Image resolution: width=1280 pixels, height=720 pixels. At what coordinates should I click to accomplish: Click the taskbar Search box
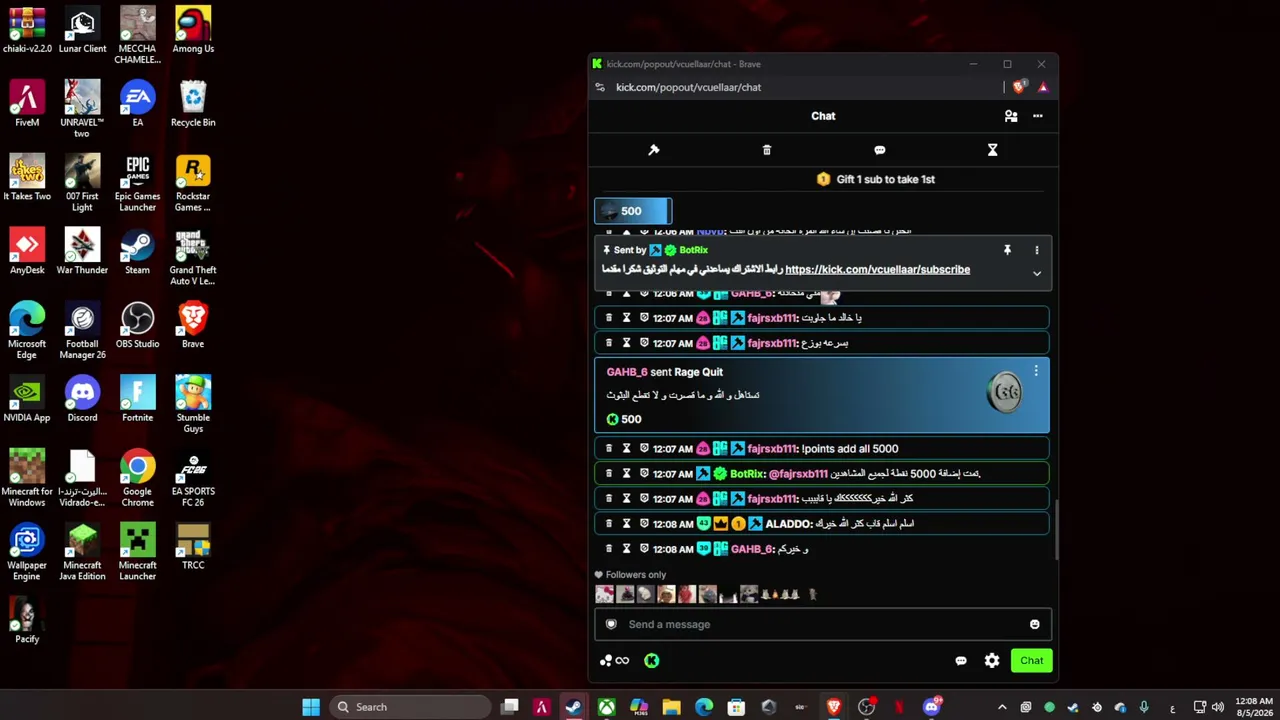coord(412,707)
